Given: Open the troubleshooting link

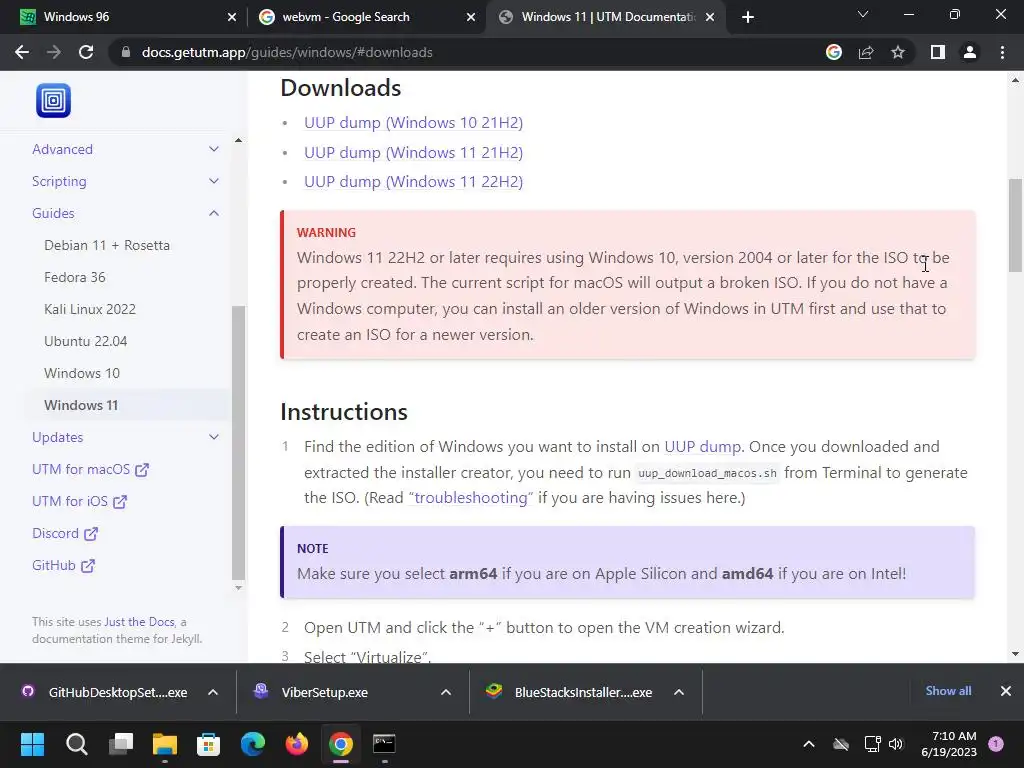Looking at the screenshot, I should [x=471, y=498].
